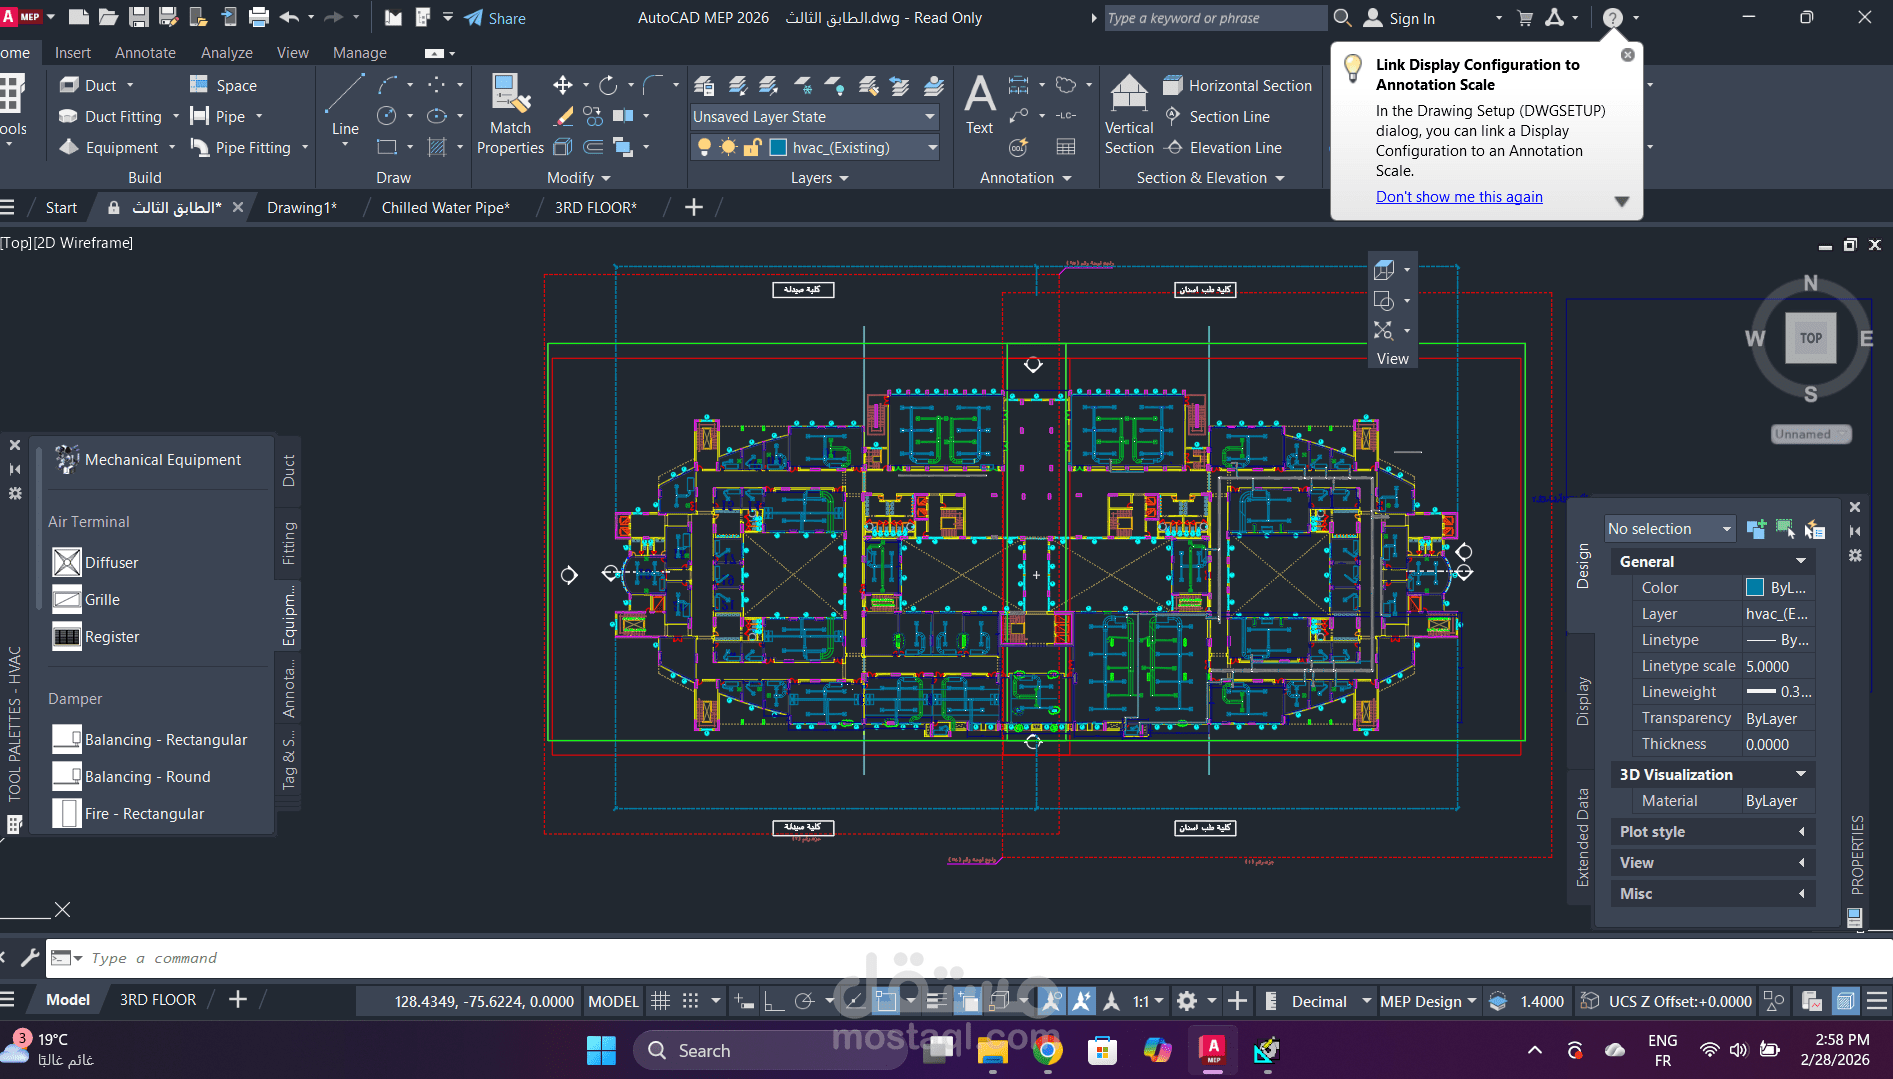The image size is (1893, 1079).
Task: Toggle PICKADD icon in Properties palette
Action: click(1756, 529)
